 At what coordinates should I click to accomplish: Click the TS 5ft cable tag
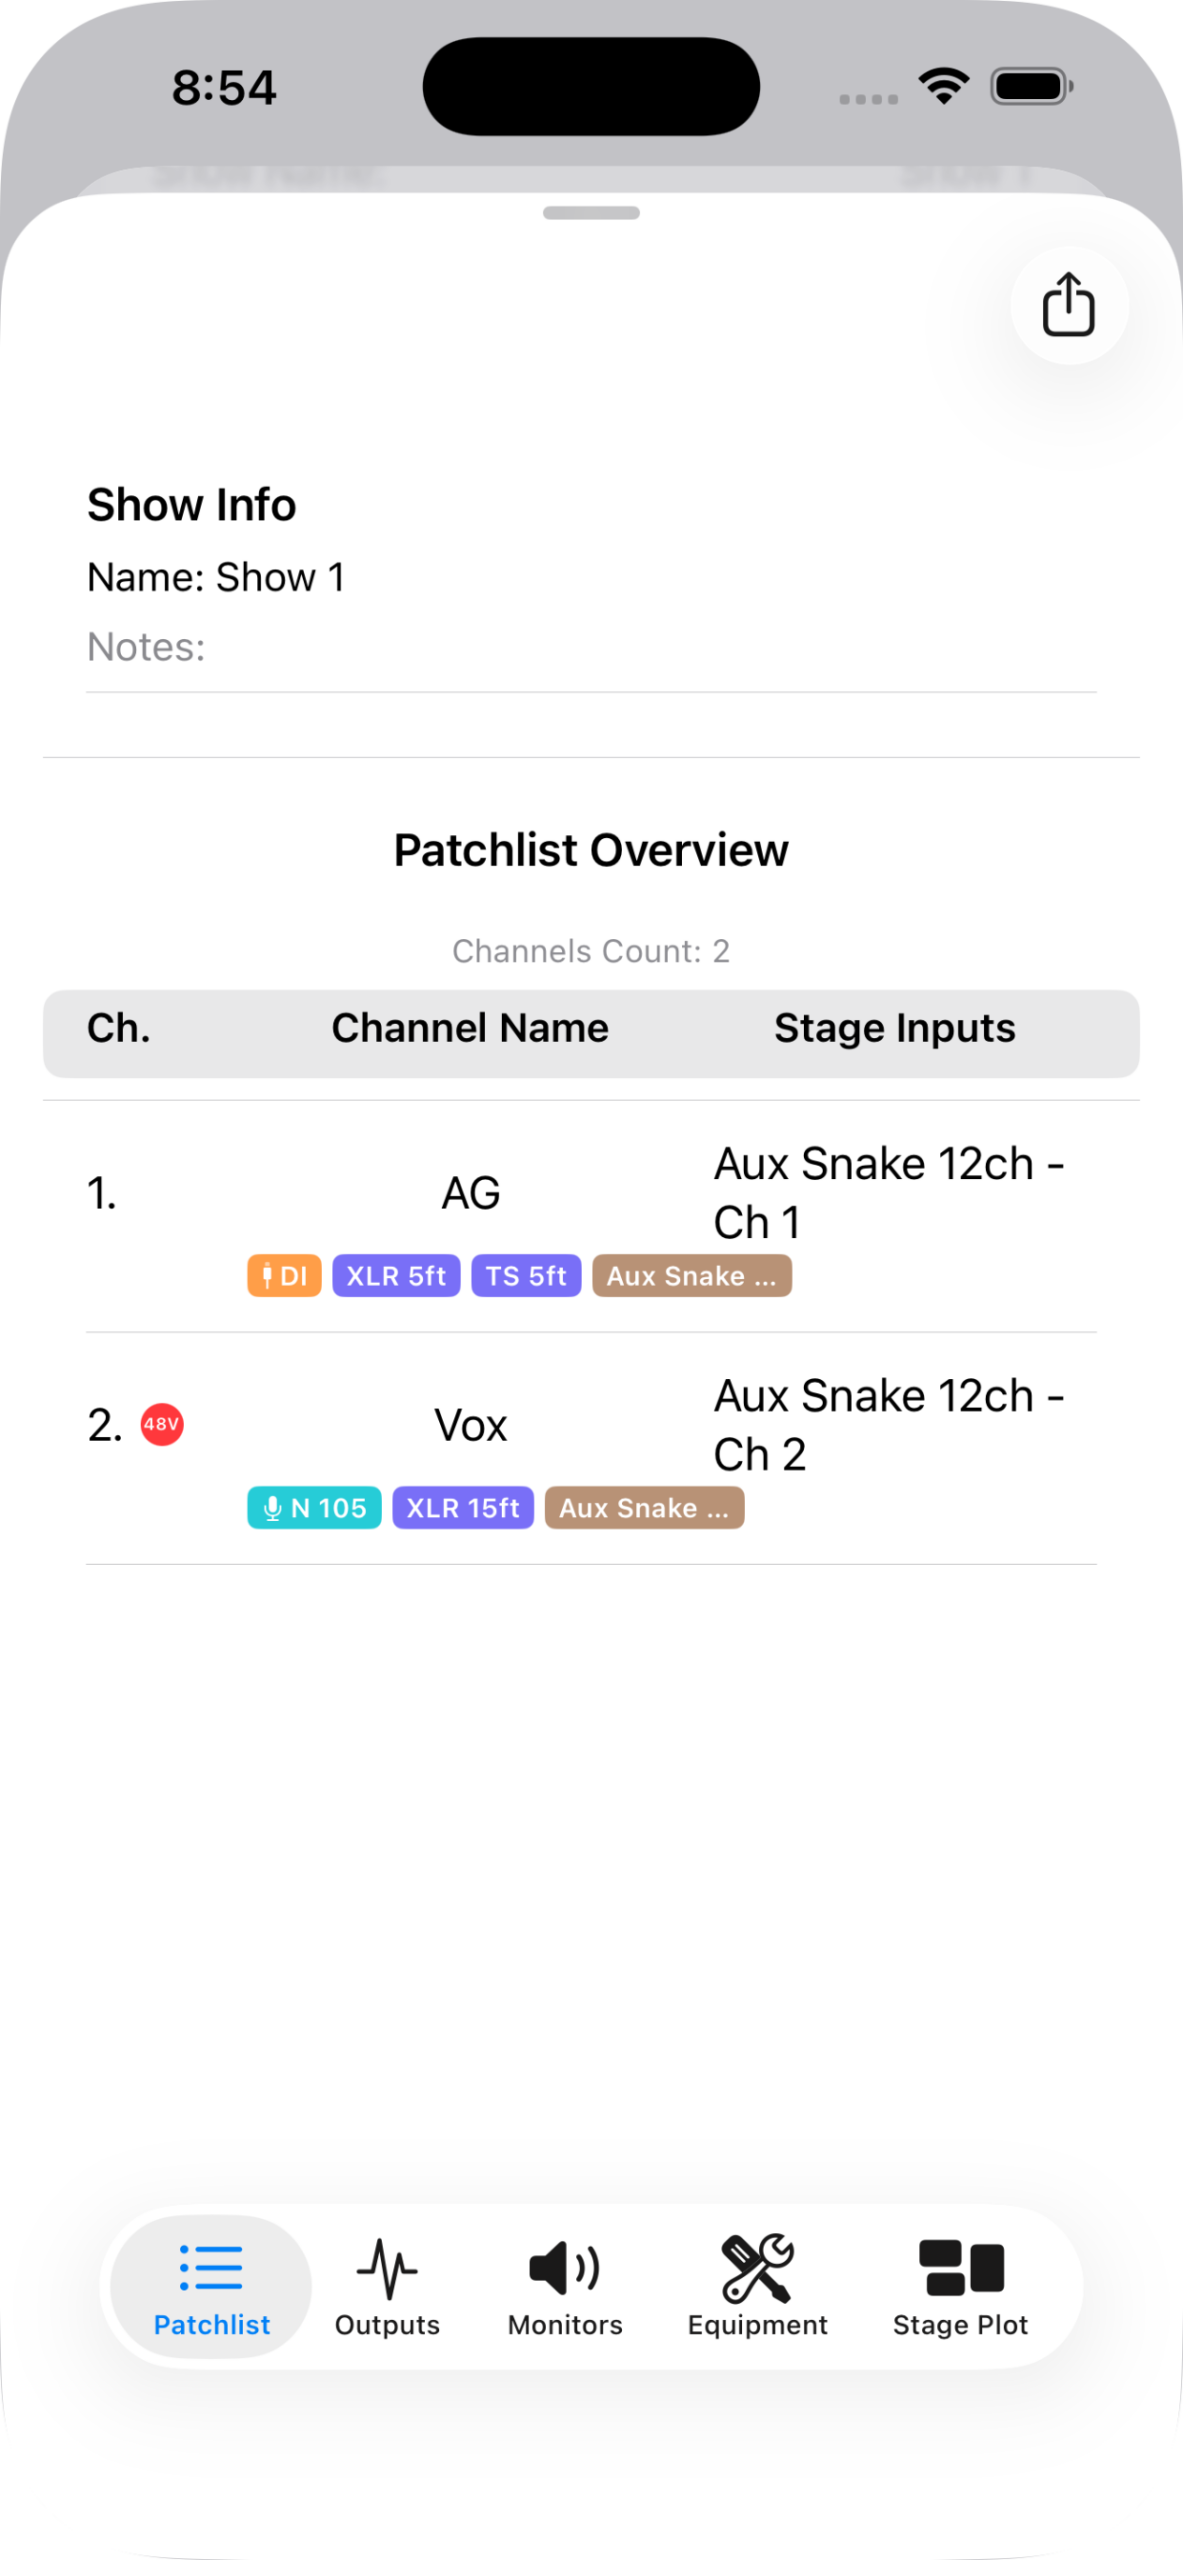click(x=526, y=1275)
